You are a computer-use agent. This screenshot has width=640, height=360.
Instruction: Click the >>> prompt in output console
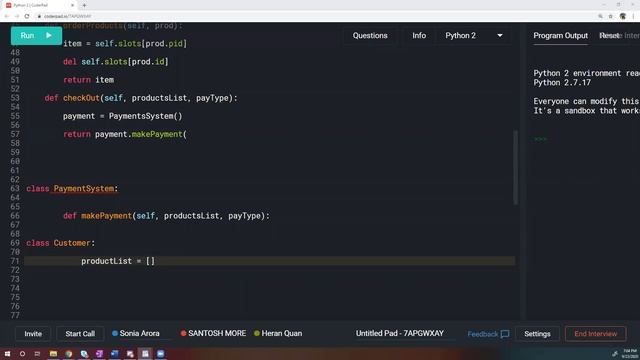(540, 139)
